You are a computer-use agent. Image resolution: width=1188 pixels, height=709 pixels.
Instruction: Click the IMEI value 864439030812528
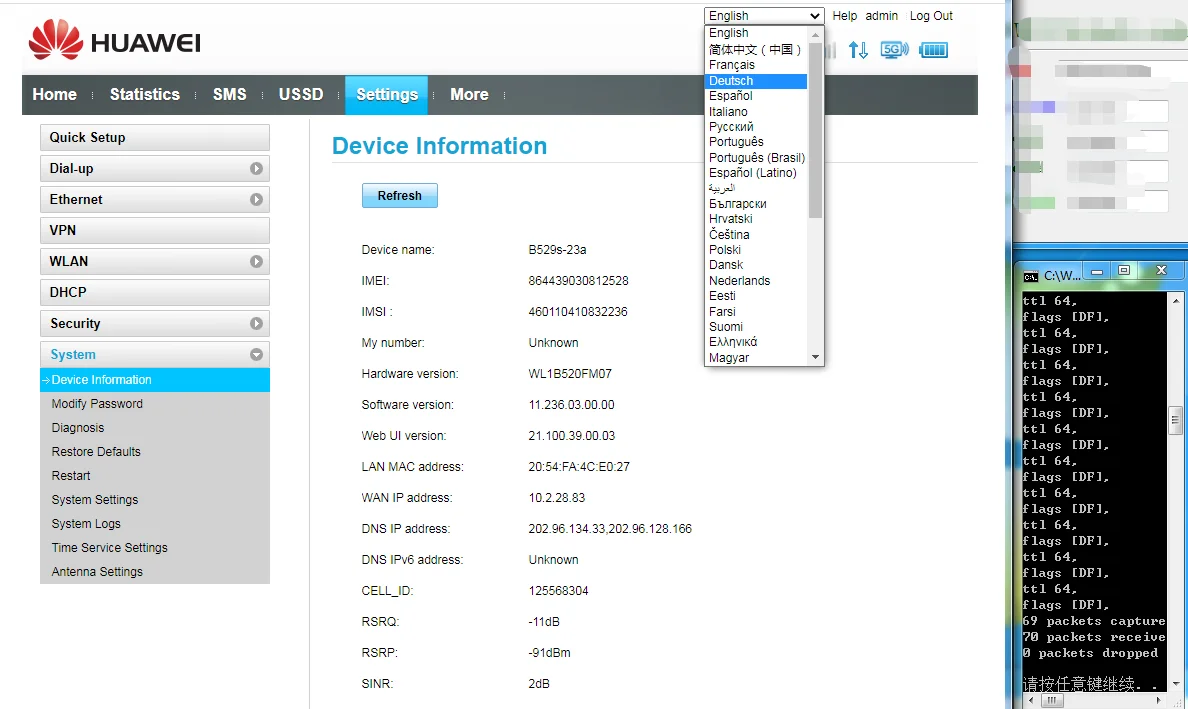(579, 281)
